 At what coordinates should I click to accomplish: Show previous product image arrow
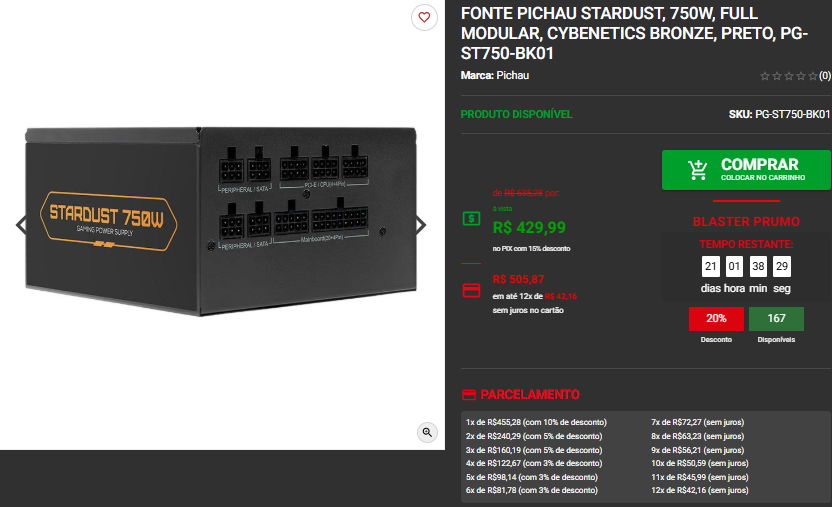pos(21,225)
